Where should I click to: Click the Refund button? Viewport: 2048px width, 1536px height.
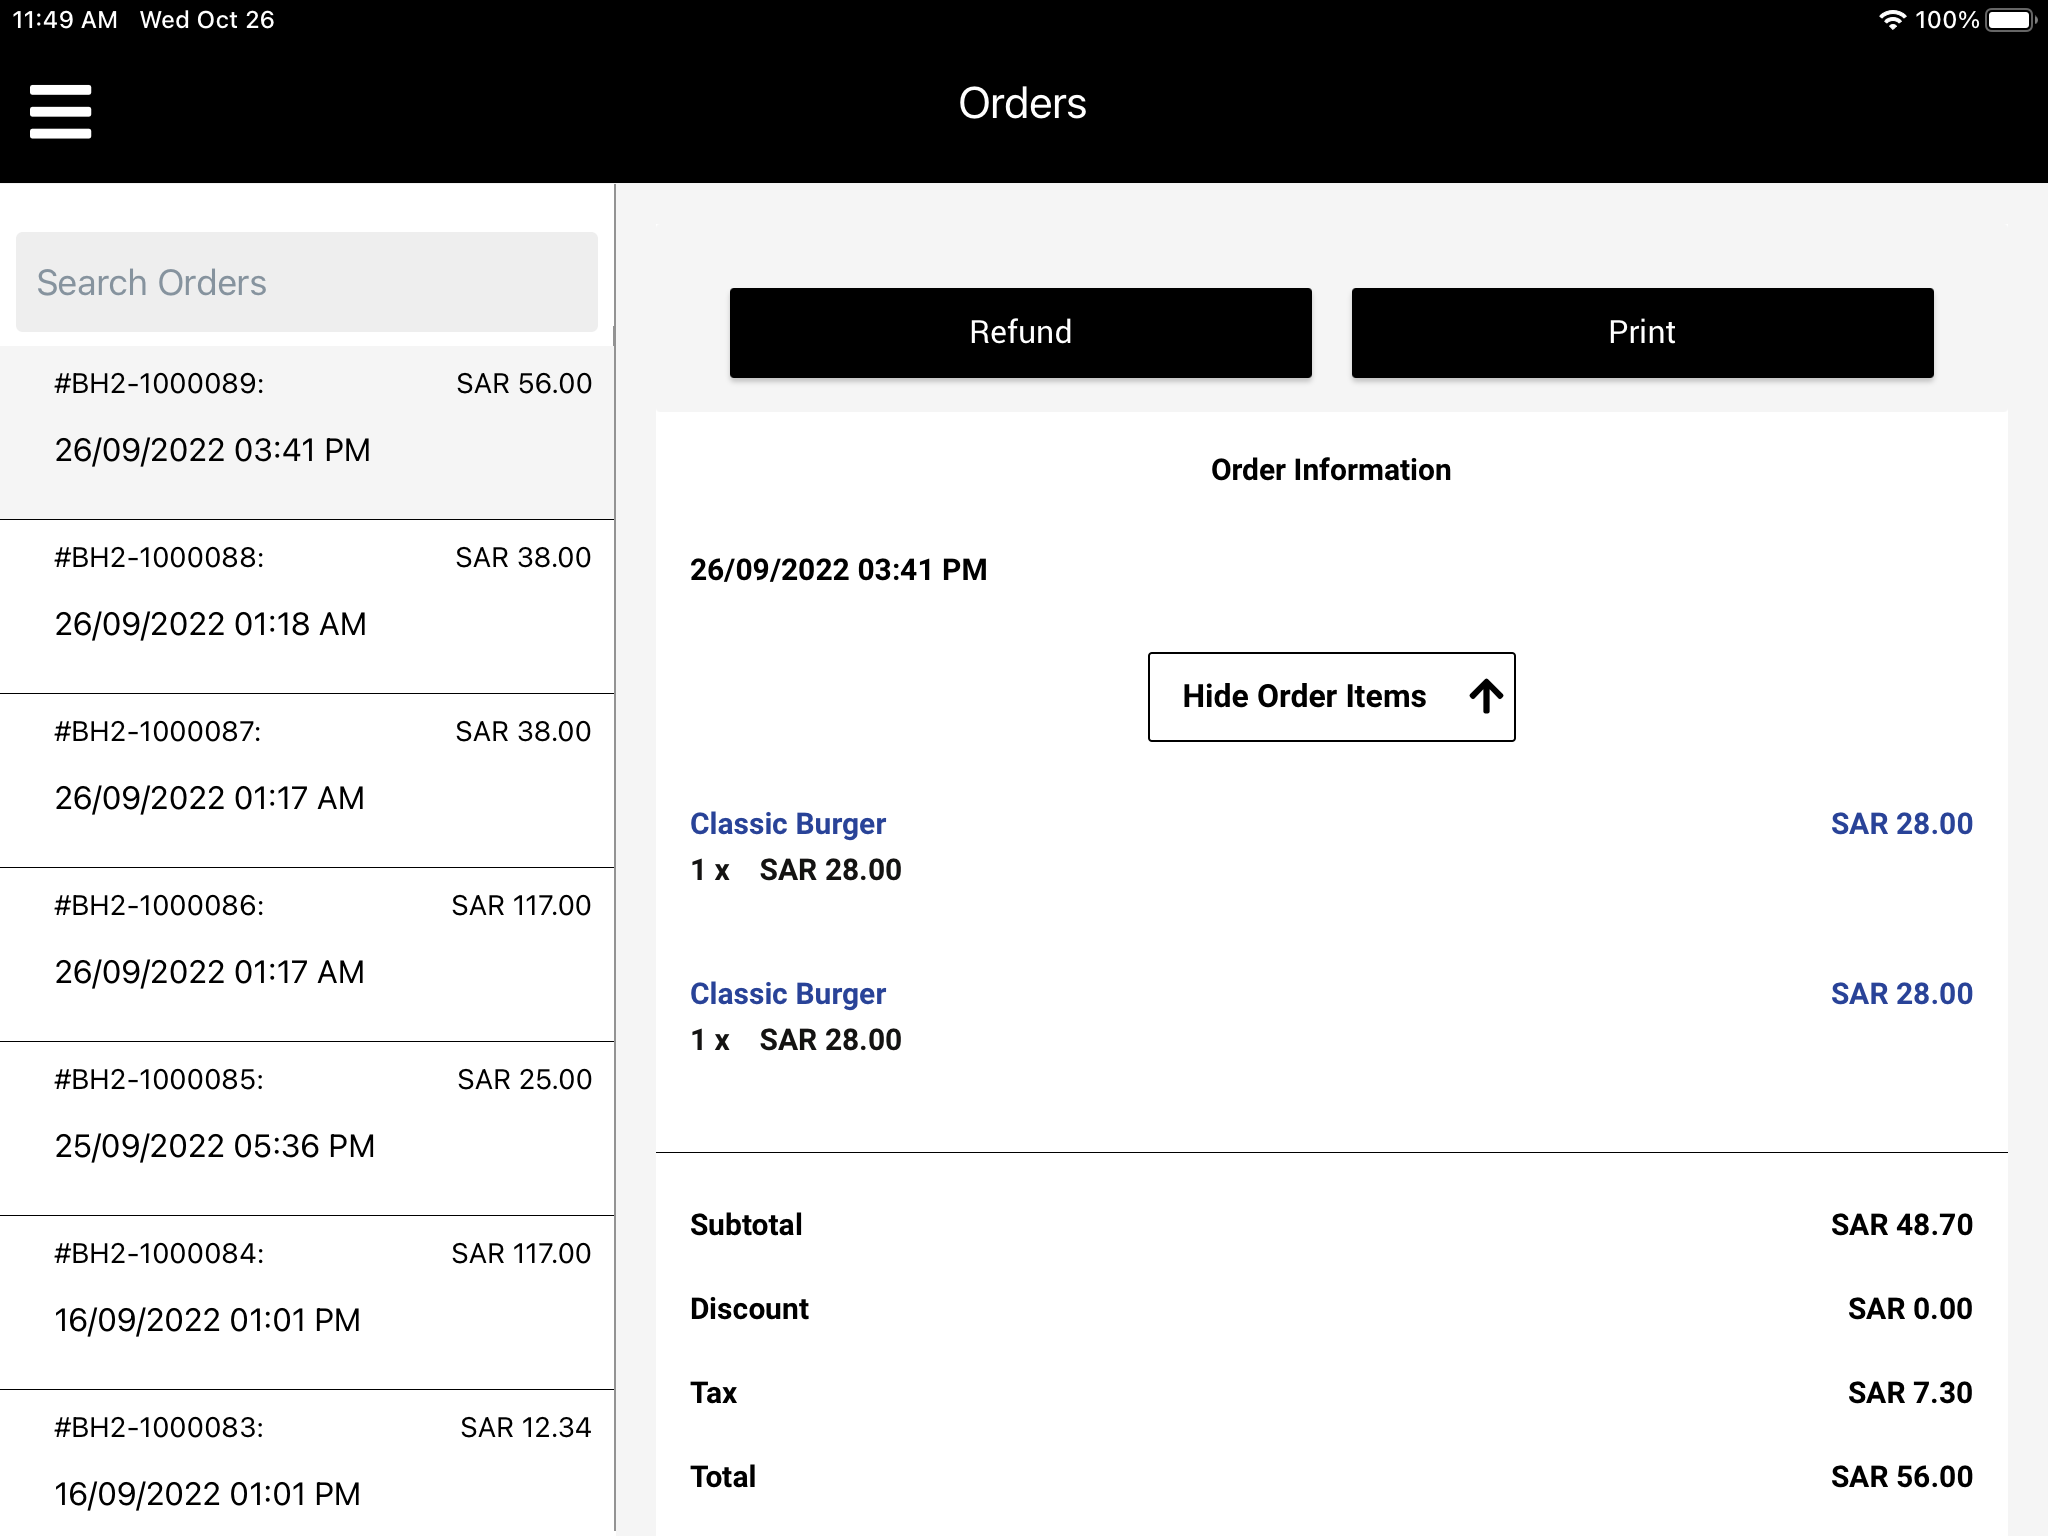(x=1020, y=333)
